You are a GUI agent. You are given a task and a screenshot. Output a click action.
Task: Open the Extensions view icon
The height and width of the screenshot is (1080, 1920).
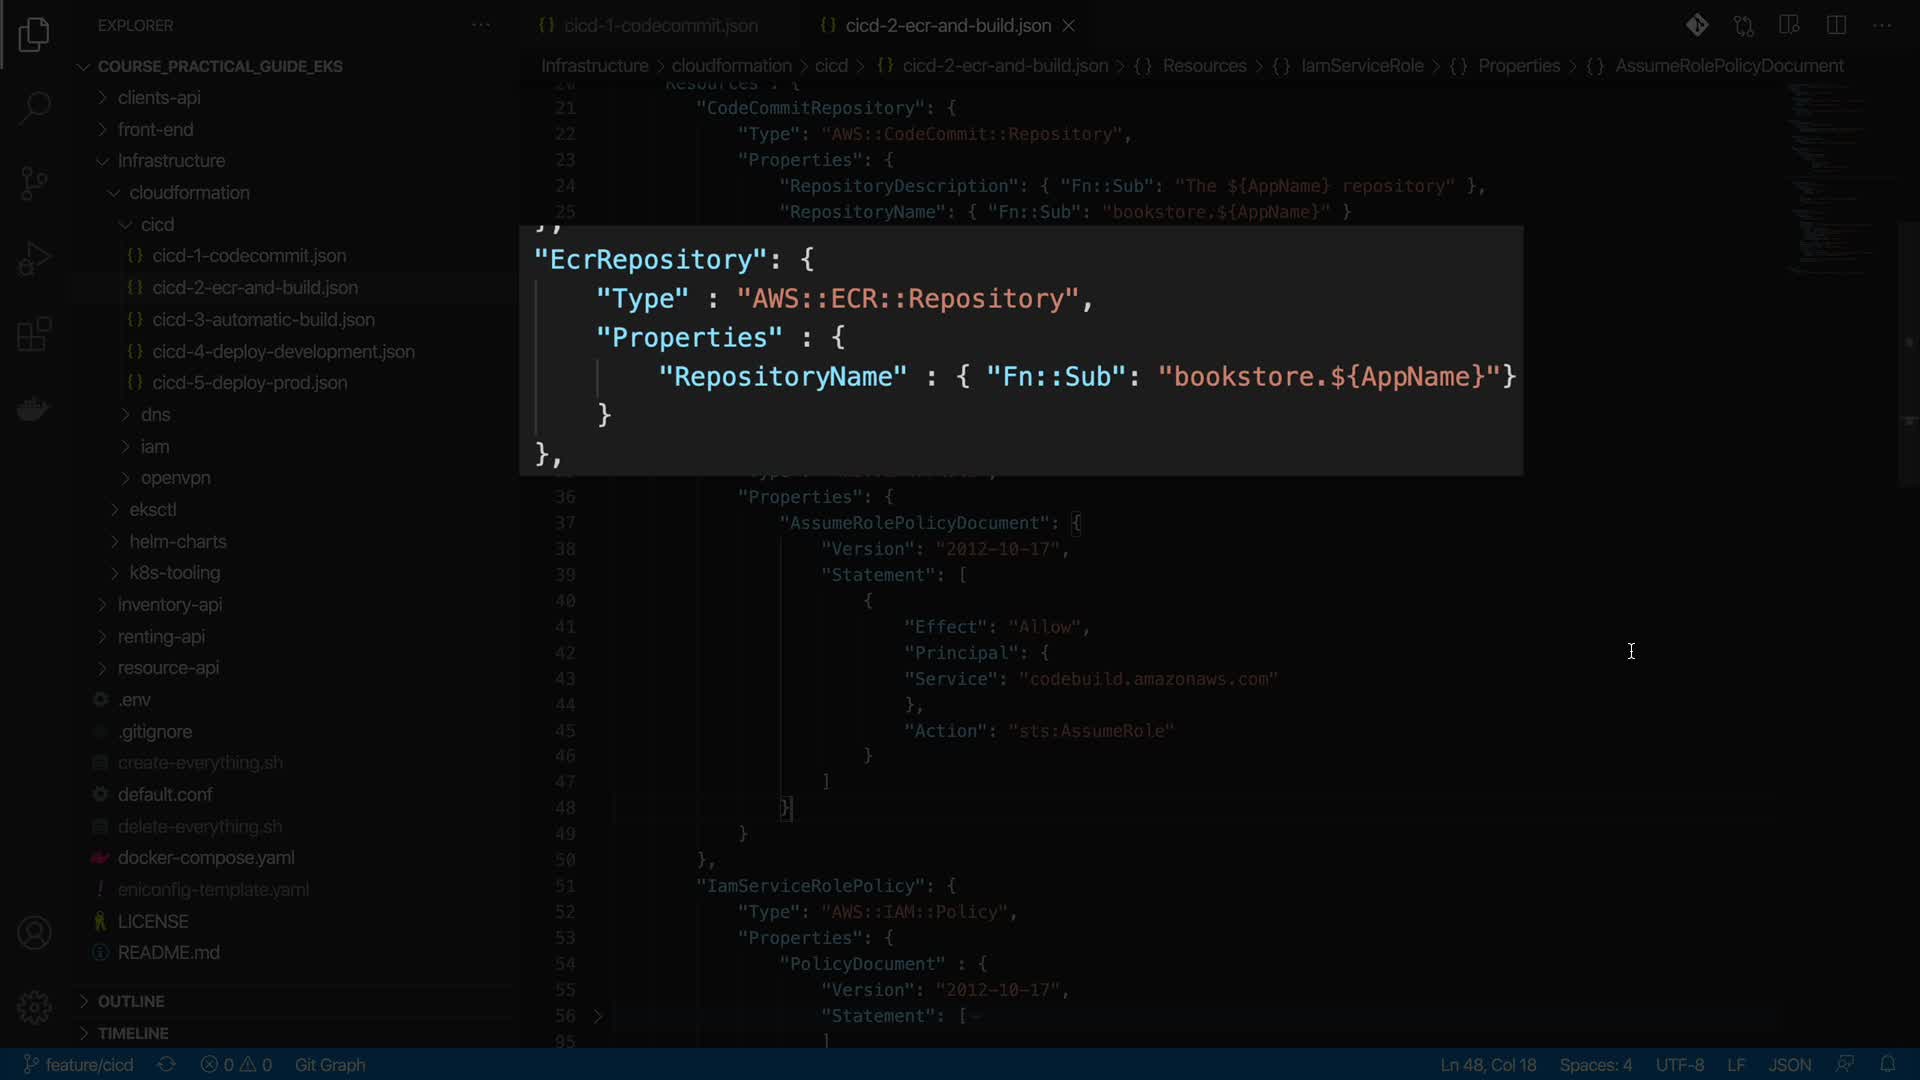tap(34, 334)
